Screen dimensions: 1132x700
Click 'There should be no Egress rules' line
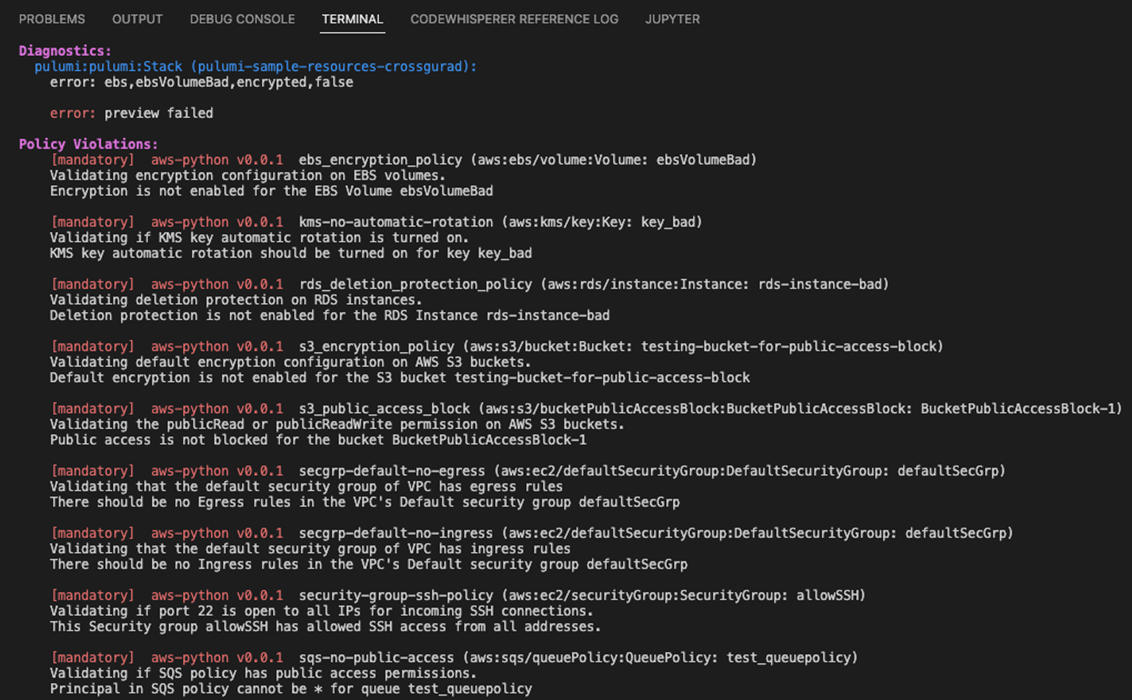(365, 502)
